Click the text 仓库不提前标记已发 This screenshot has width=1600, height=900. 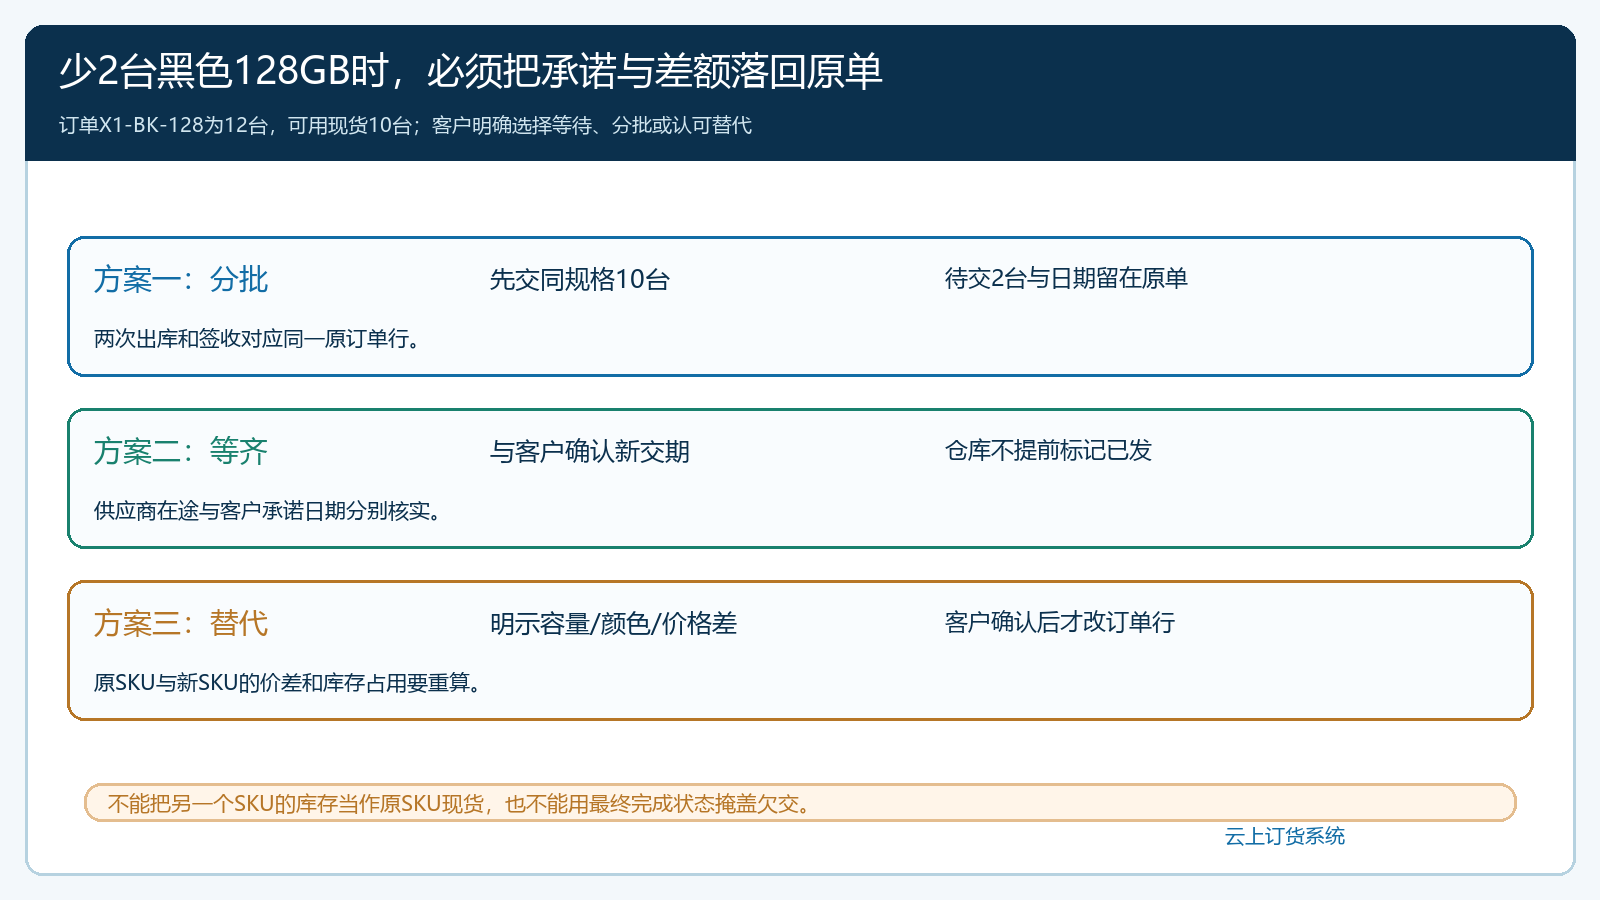pyautogui.click(x=1048, y=450)
